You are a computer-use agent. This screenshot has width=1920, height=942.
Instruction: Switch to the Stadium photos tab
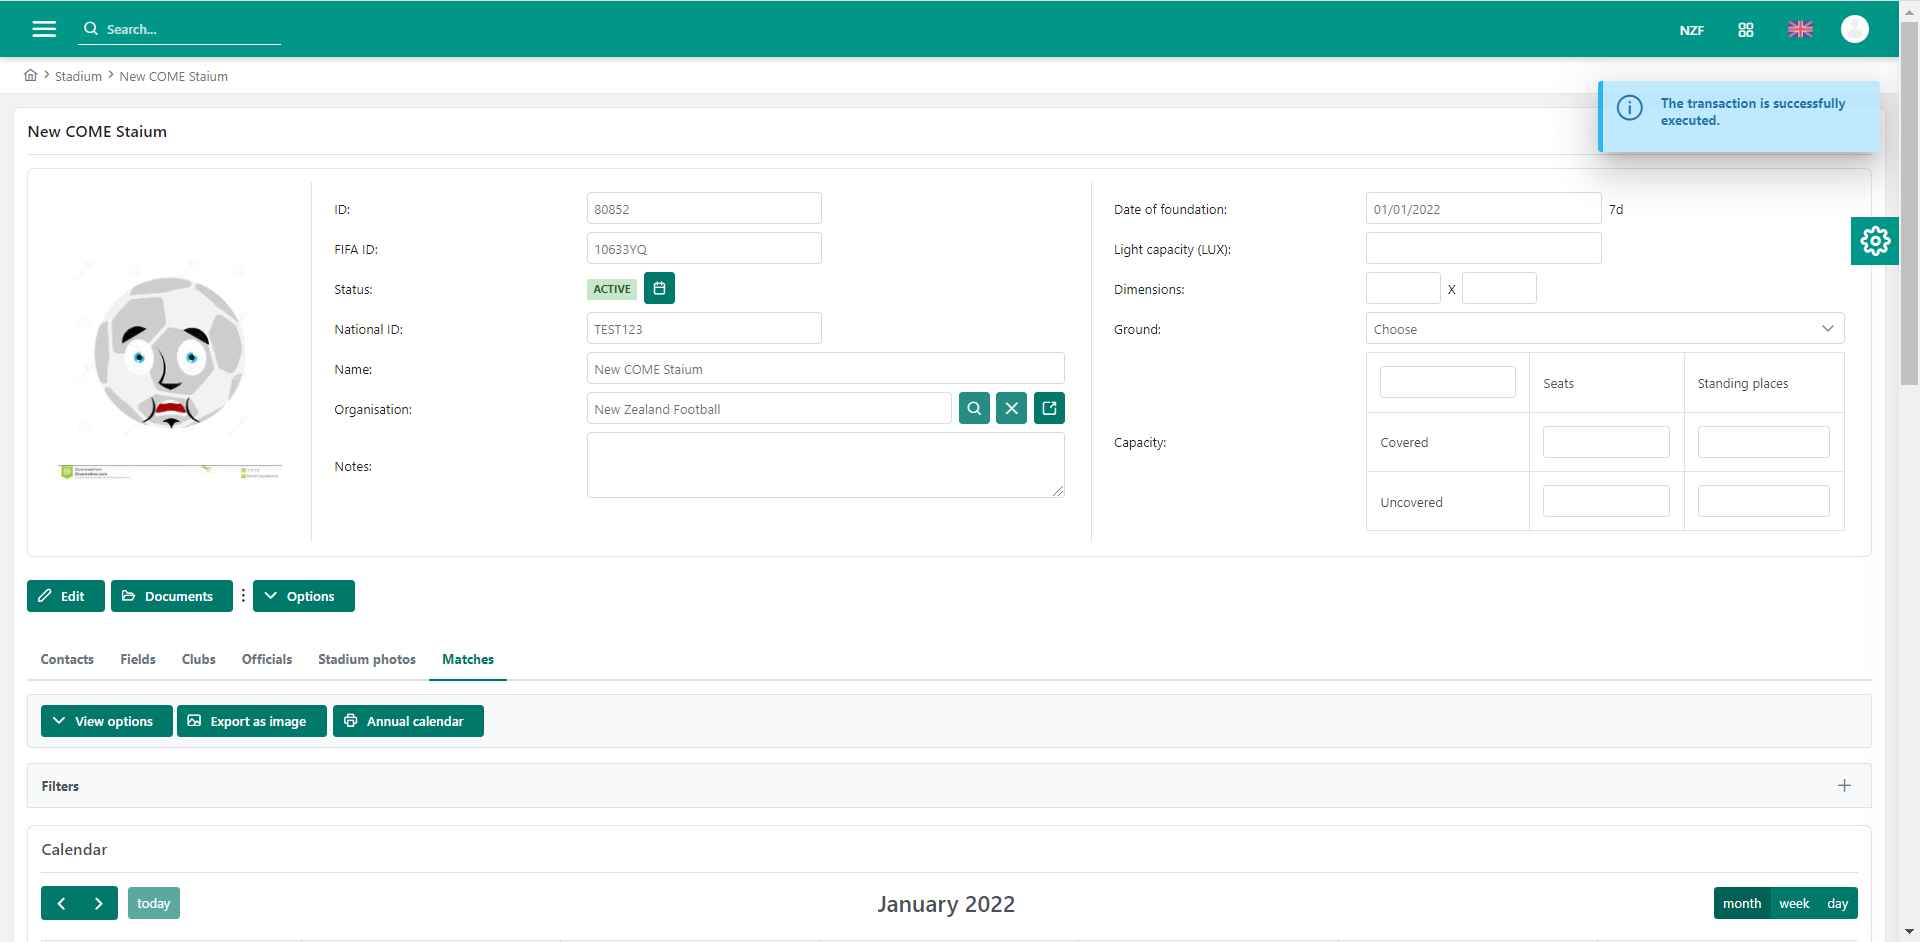pyautogui.click(x=366, y=660)
